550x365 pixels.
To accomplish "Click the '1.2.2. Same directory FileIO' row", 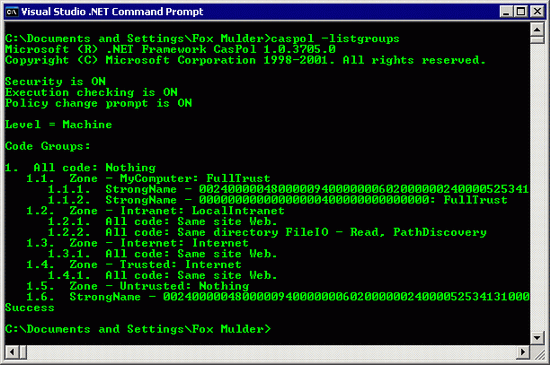I will [x=267, y=232].
